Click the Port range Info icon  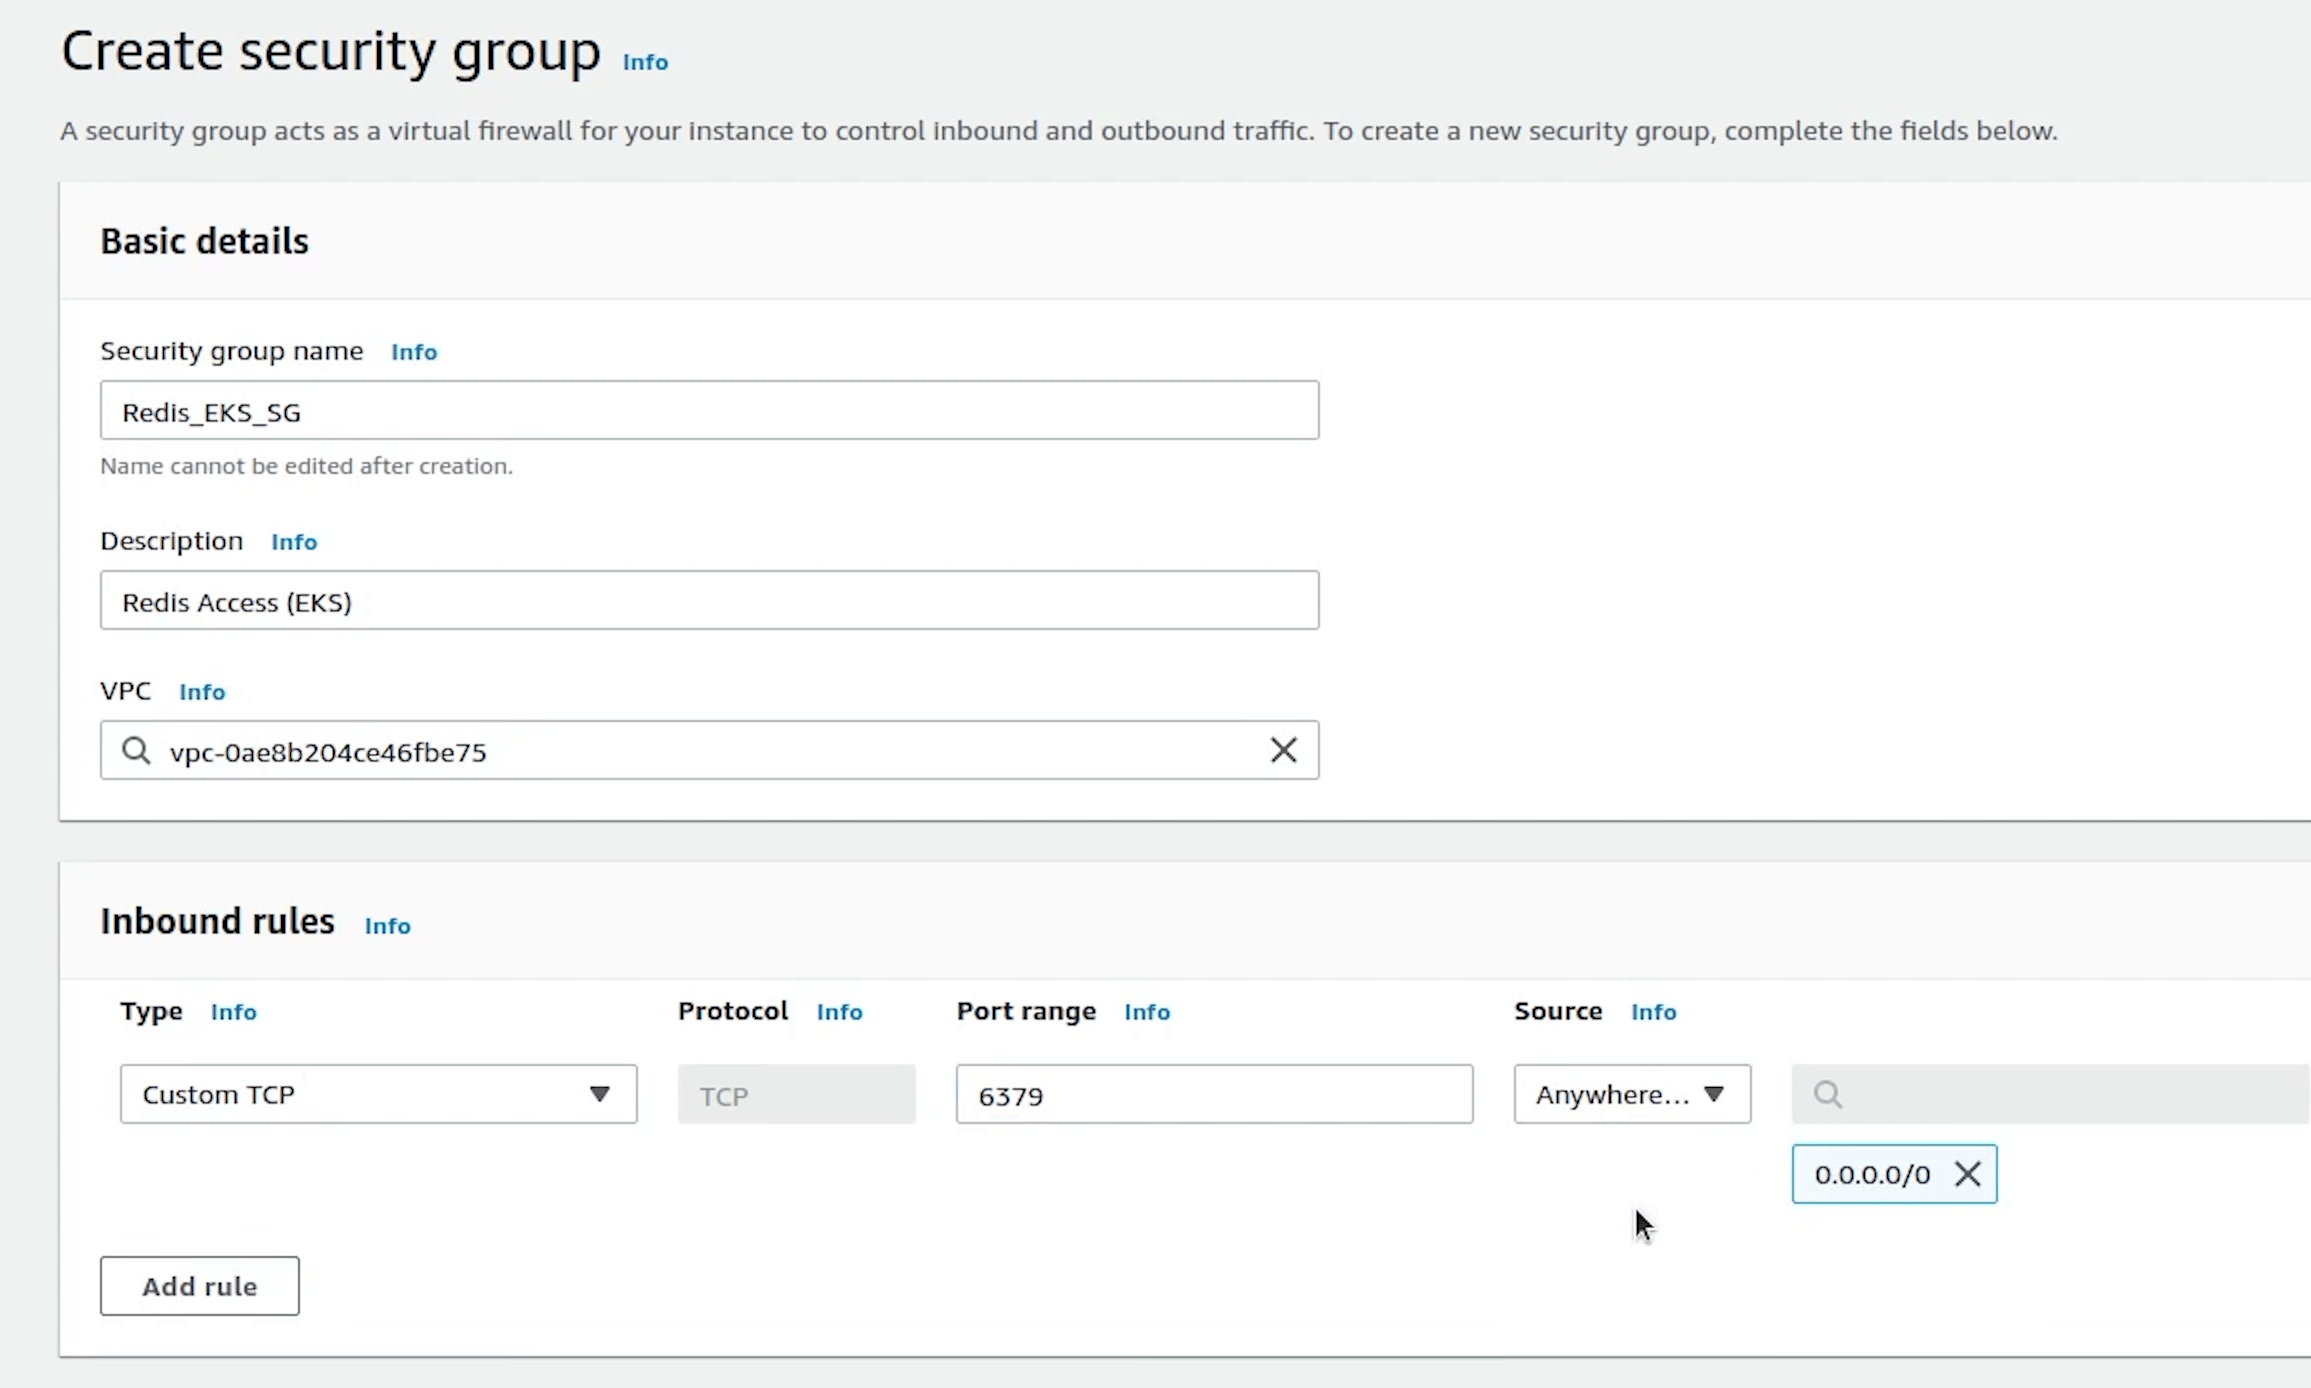(x=1147, y=1012)
